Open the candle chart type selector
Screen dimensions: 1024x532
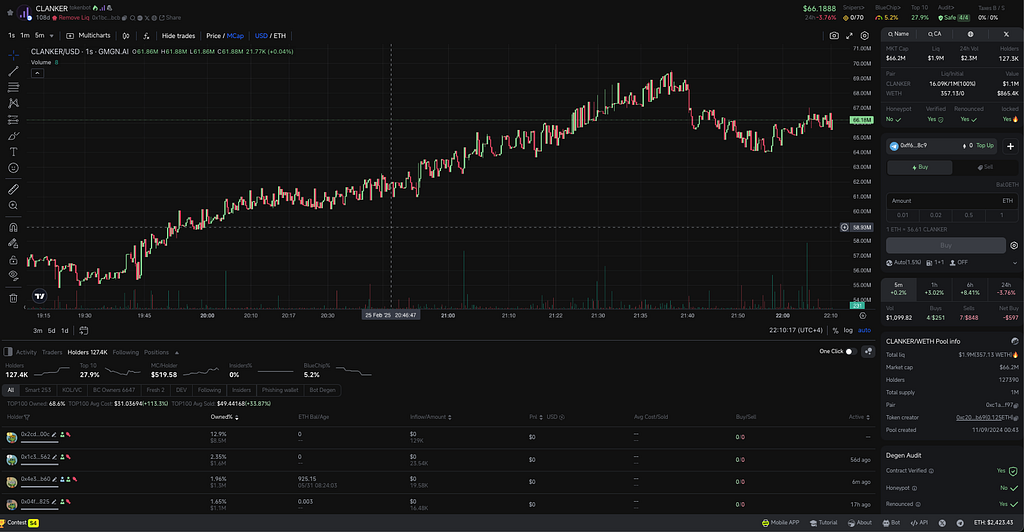click(x=126, y=36)
